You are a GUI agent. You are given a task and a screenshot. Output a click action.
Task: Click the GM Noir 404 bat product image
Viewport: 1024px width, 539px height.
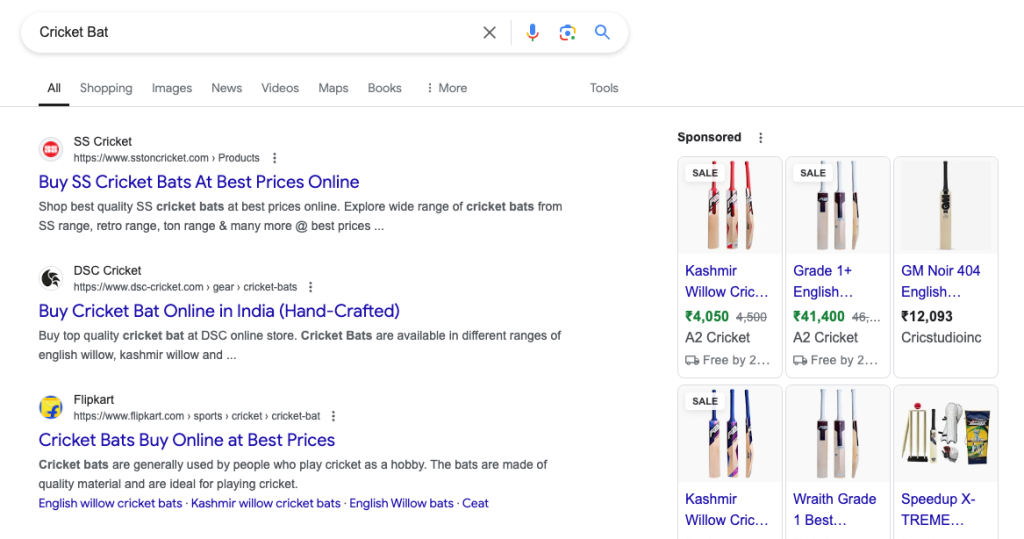[x=945, y=205]
